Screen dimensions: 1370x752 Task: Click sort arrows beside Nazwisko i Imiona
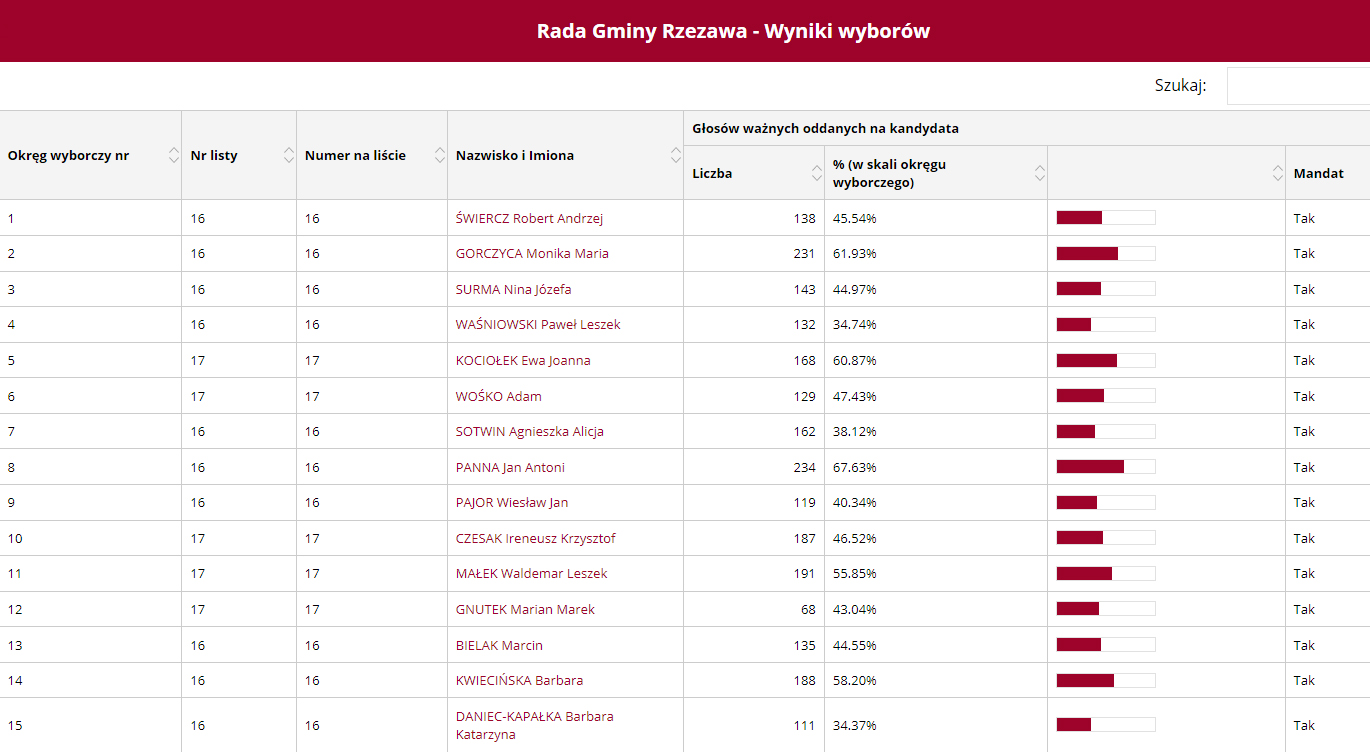[675, 155]
